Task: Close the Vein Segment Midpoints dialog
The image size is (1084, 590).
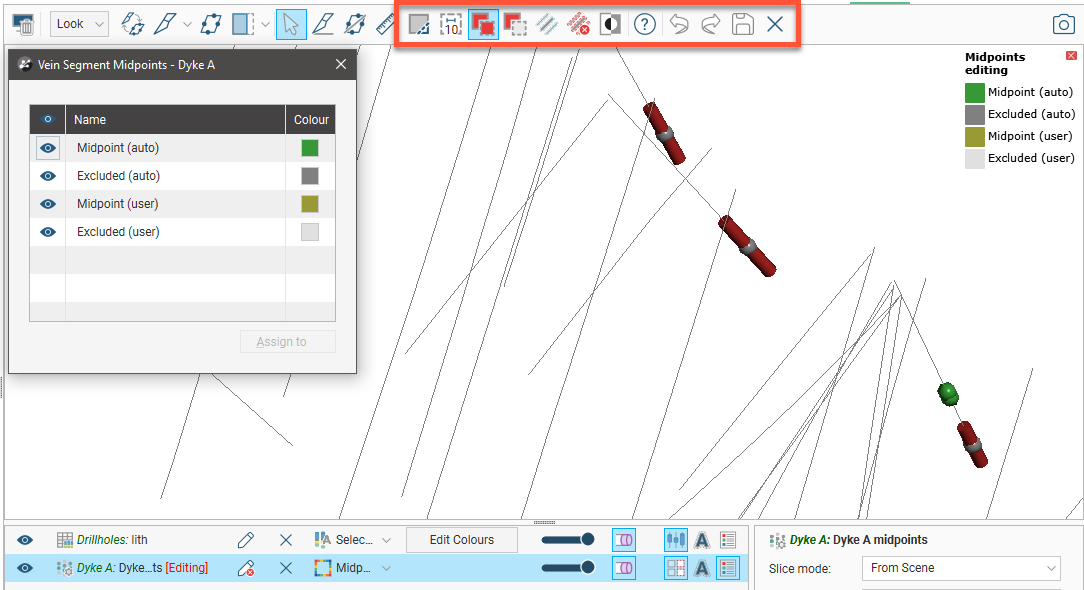Action: (340, 65)
